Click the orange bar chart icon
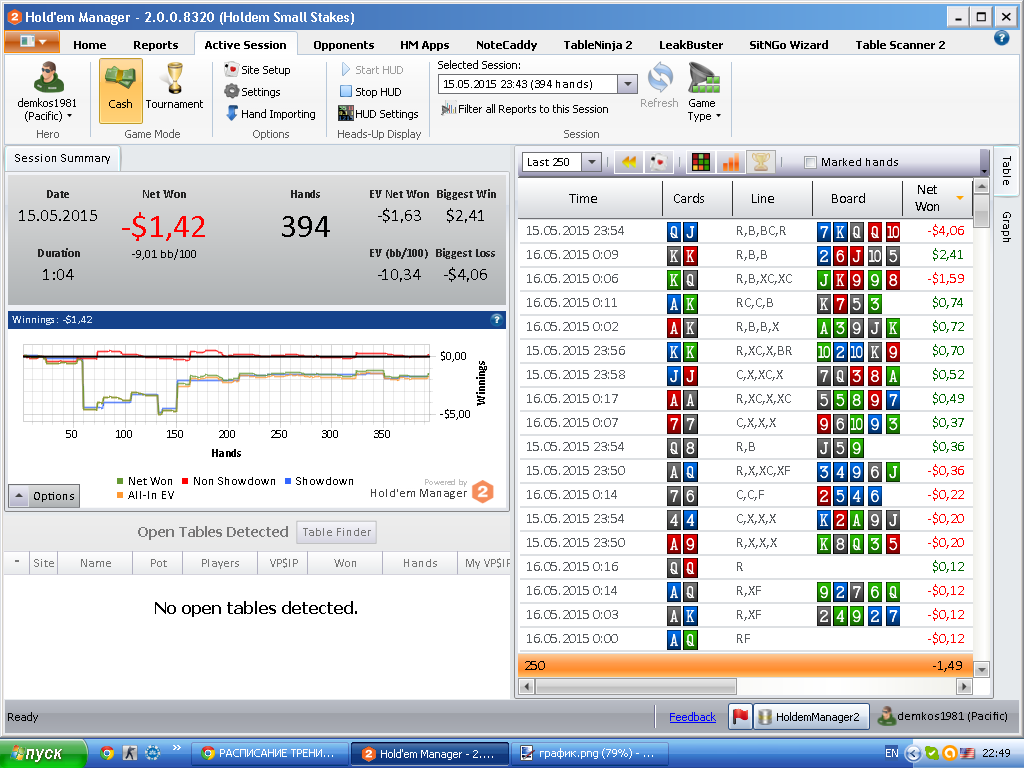The width and height of the screenshot is (1024, 768). [x=730, y=162]
